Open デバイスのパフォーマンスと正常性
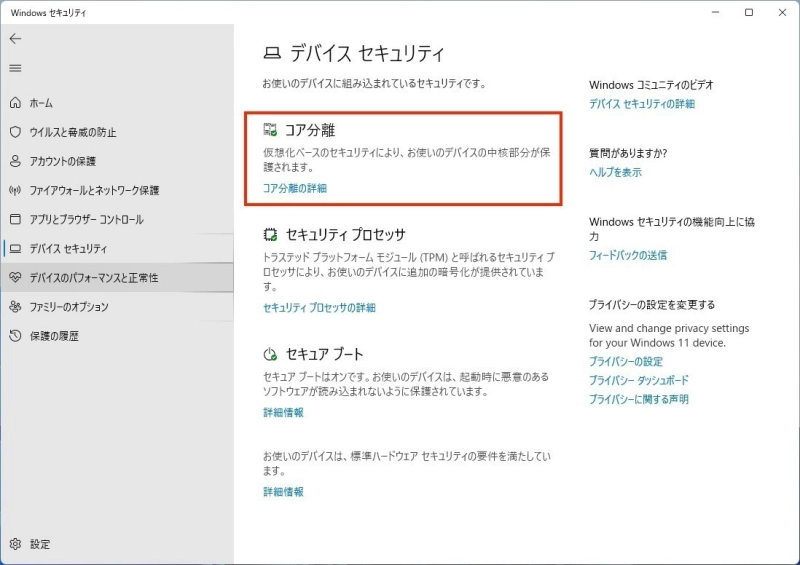 coord(94,278)
